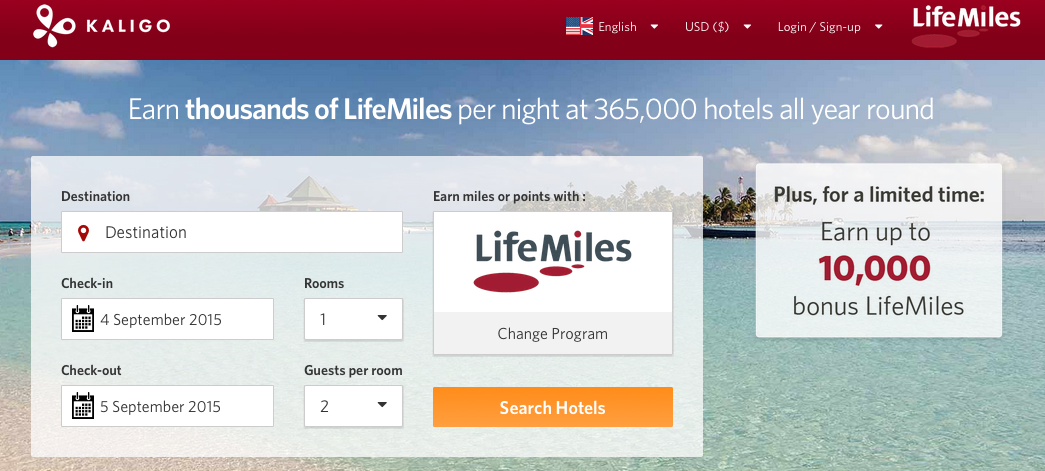Click the red location pin icon
This screenshot has width=1045, height=471.
tap(83, 233)
